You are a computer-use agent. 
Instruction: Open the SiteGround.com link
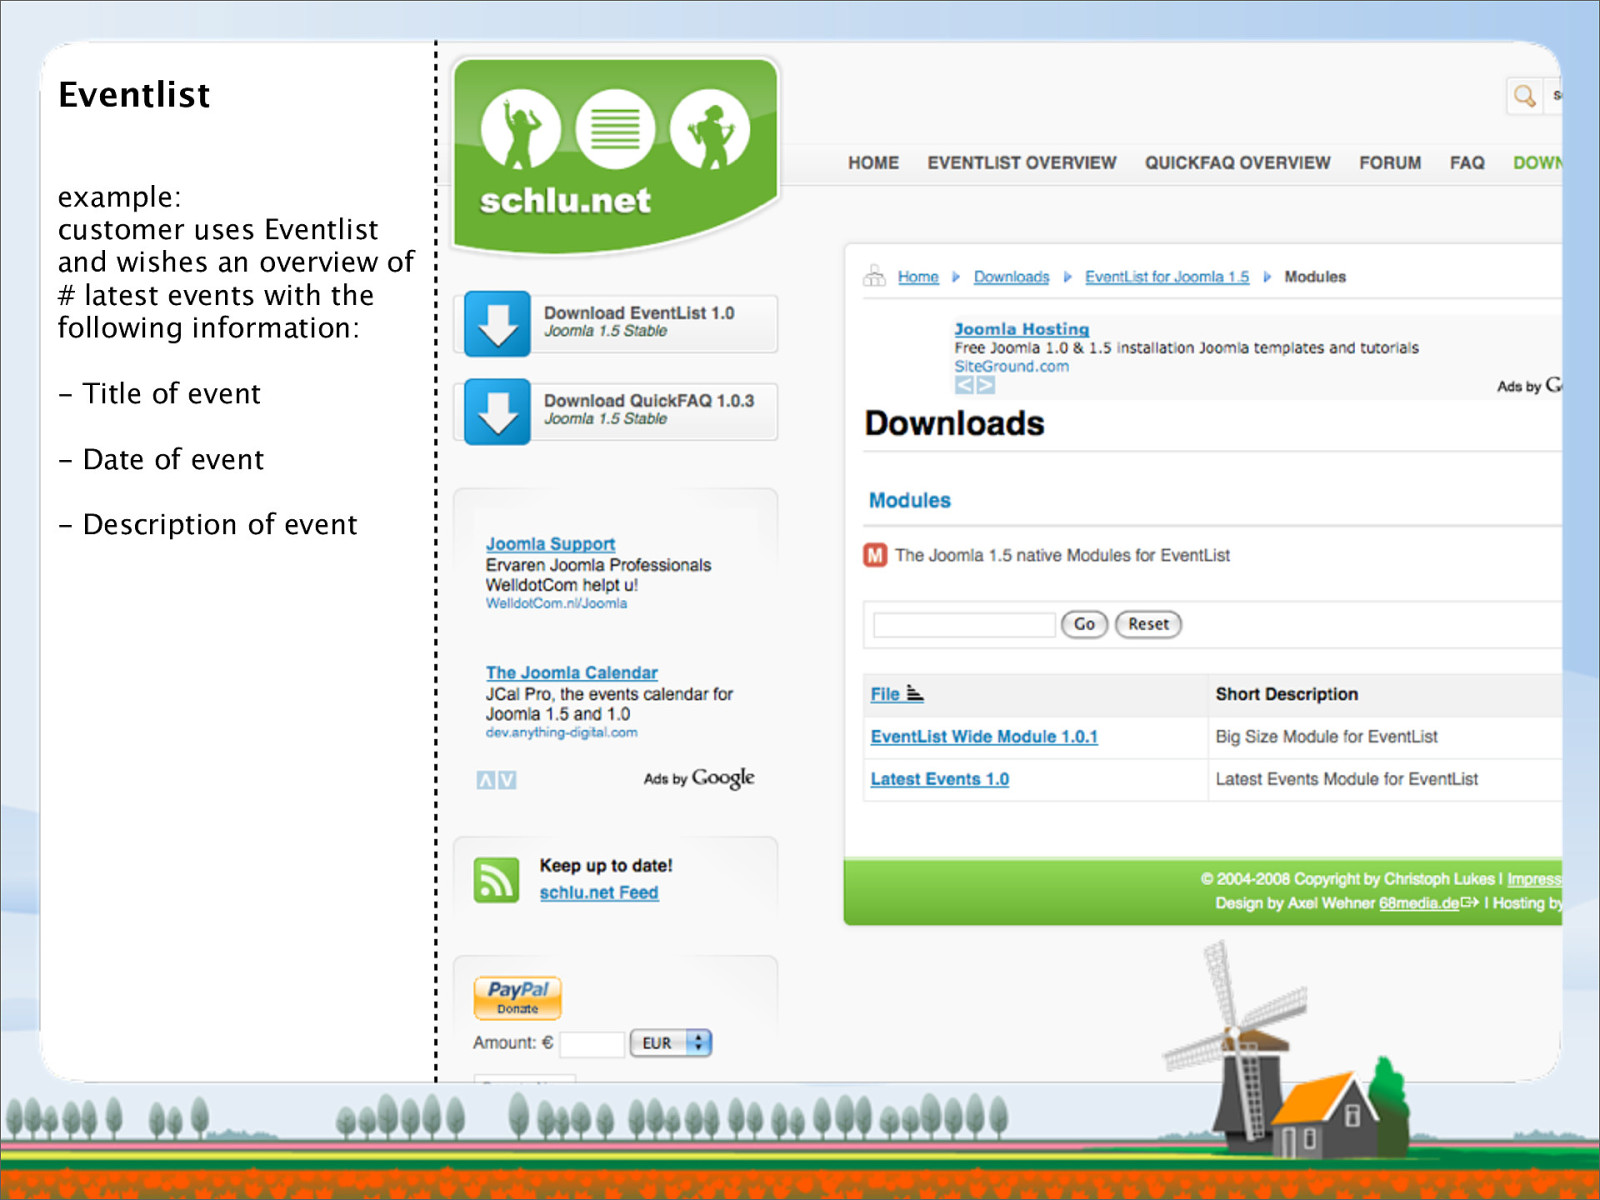[1011, 367]
